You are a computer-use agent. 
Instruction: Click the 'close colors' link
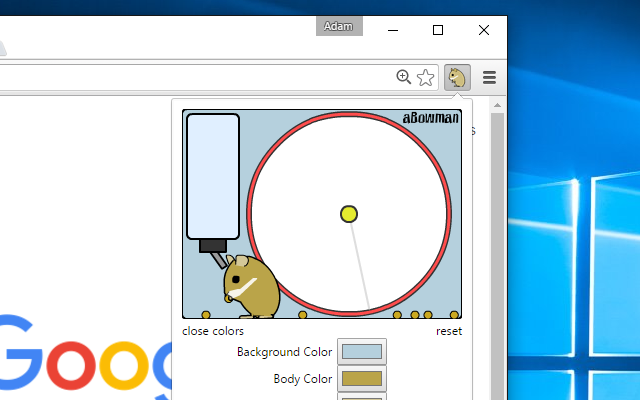[213, 331]
